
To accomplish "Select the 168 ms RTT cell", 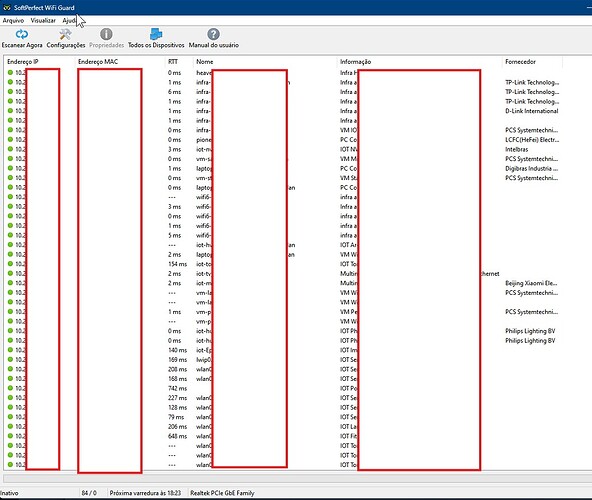I will [177, 379].
